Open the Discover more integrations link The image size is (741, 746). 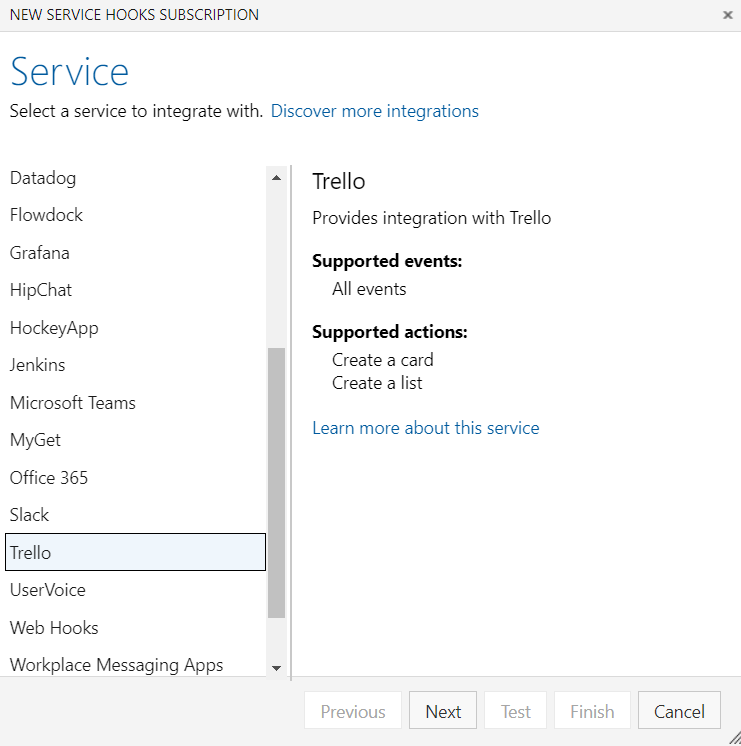374,111
